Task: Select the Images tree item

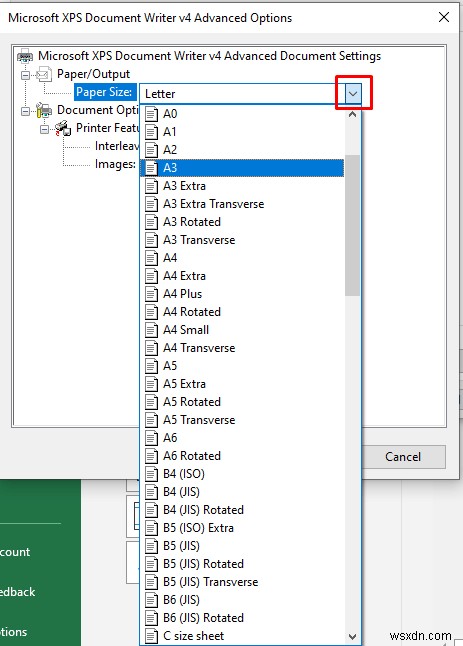Action: (115, 164)
